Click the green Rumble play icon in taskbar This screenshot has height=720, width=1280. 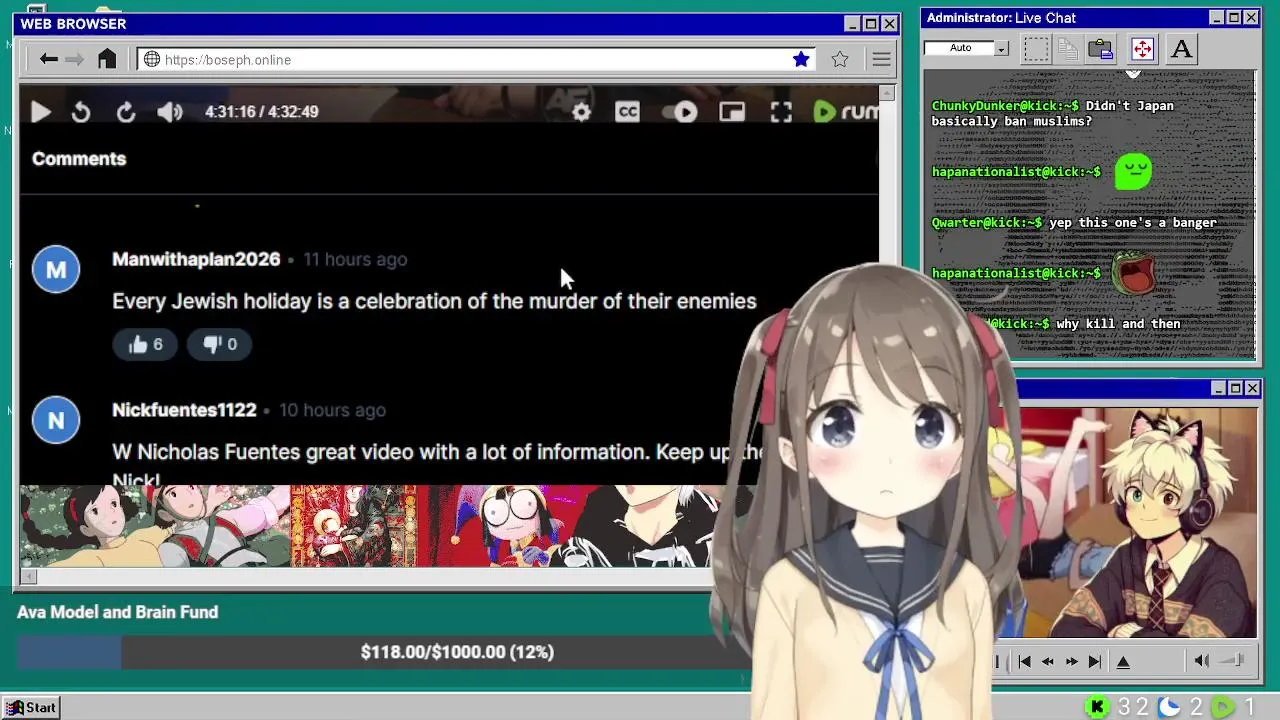[x=1222, y=707]
